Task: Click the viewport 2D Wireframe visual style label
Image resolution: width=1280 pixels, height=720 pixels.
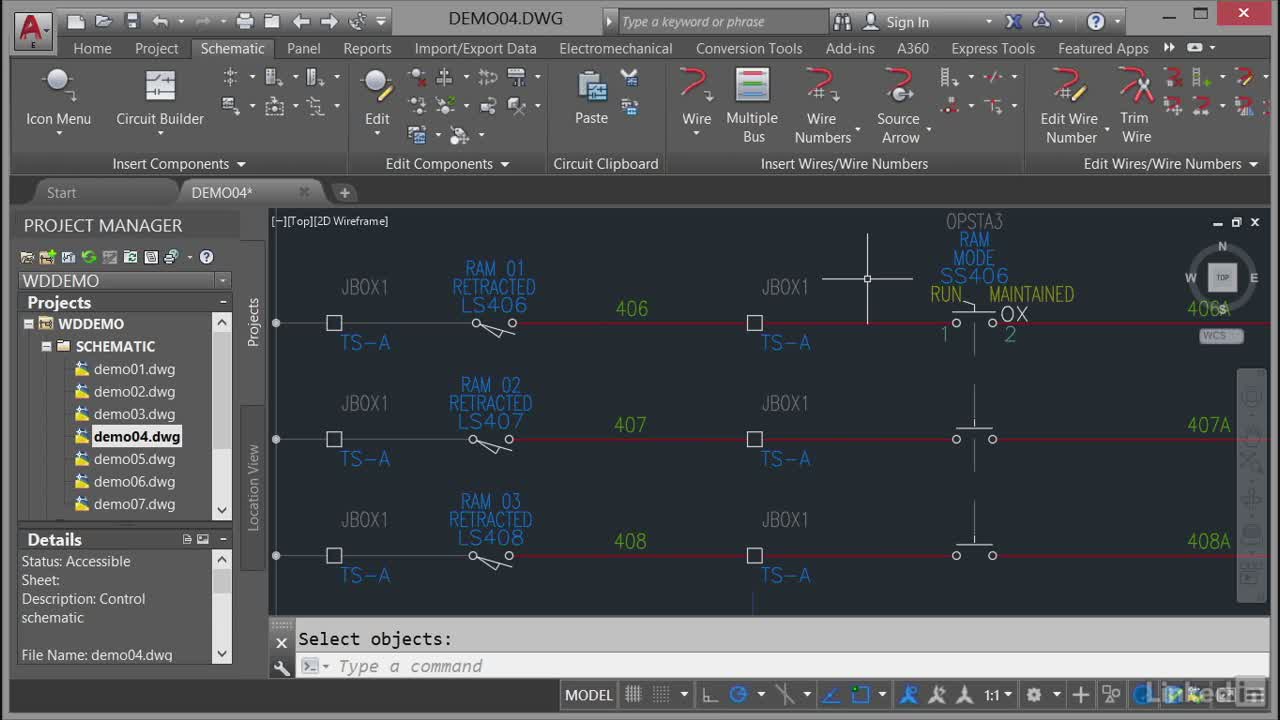Action: pyautogui.click(x=351, y=221)
